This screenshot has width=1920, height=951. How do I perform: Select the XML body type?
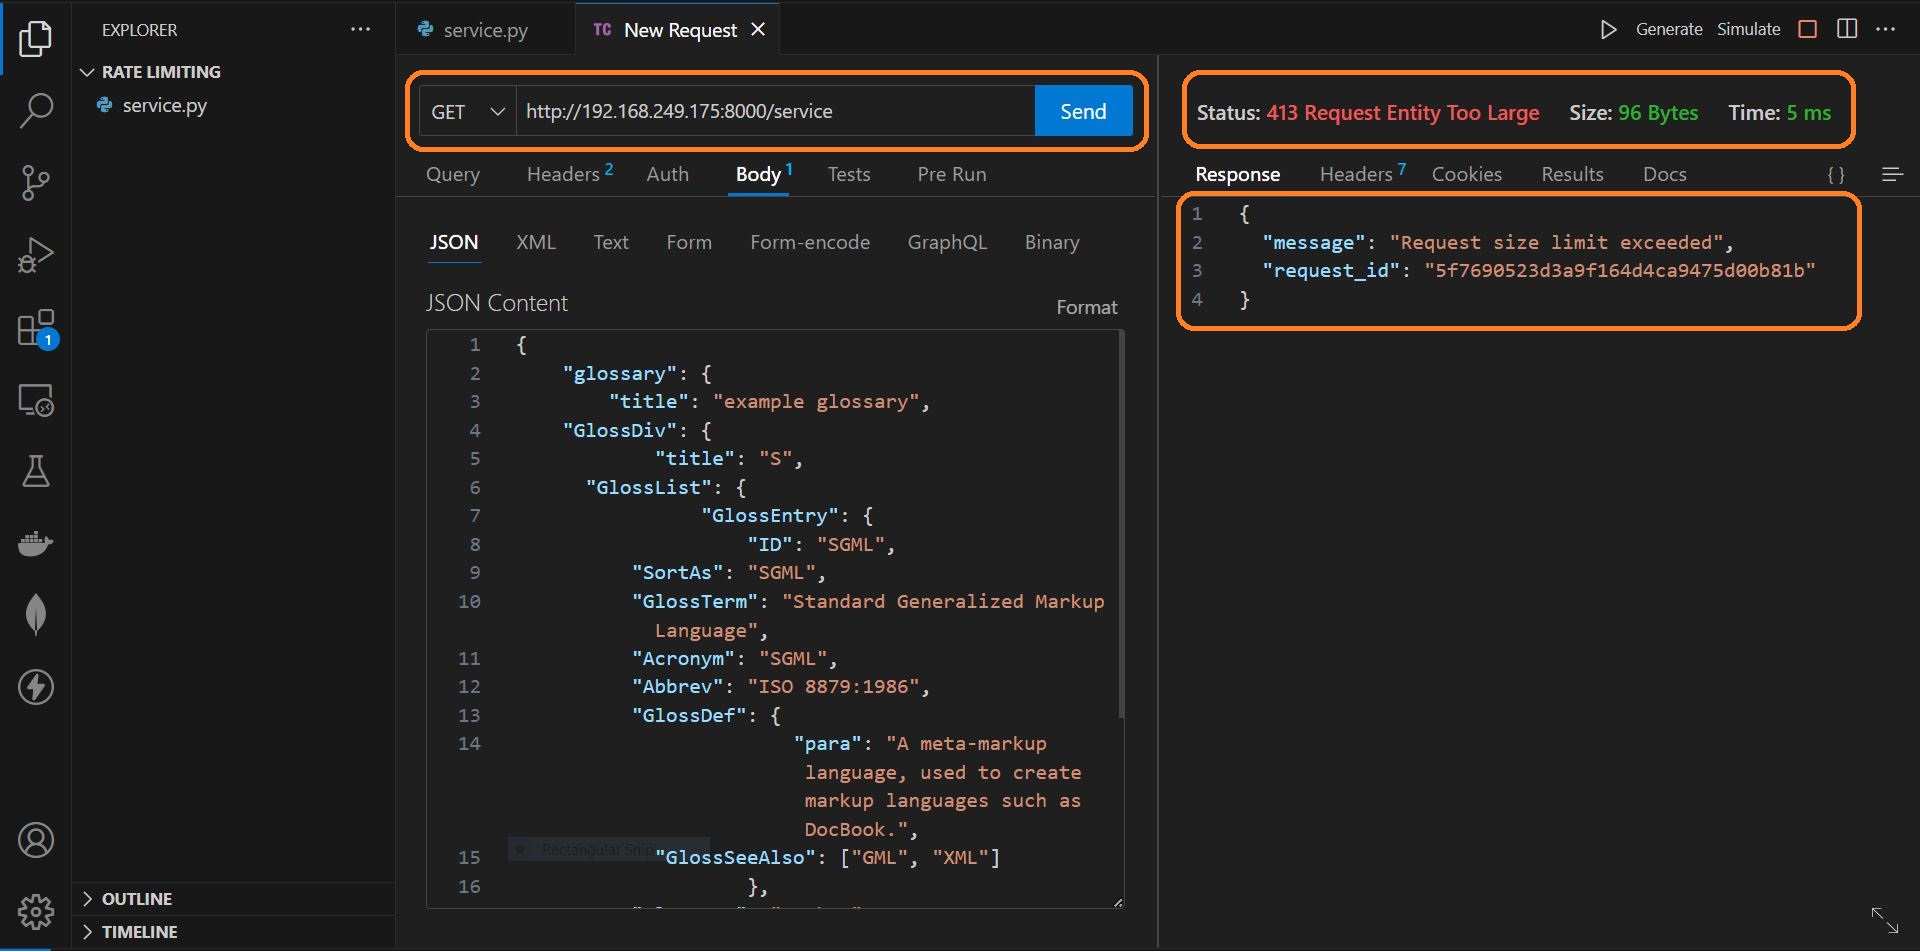pyautogui.click(x=536, y=242)
